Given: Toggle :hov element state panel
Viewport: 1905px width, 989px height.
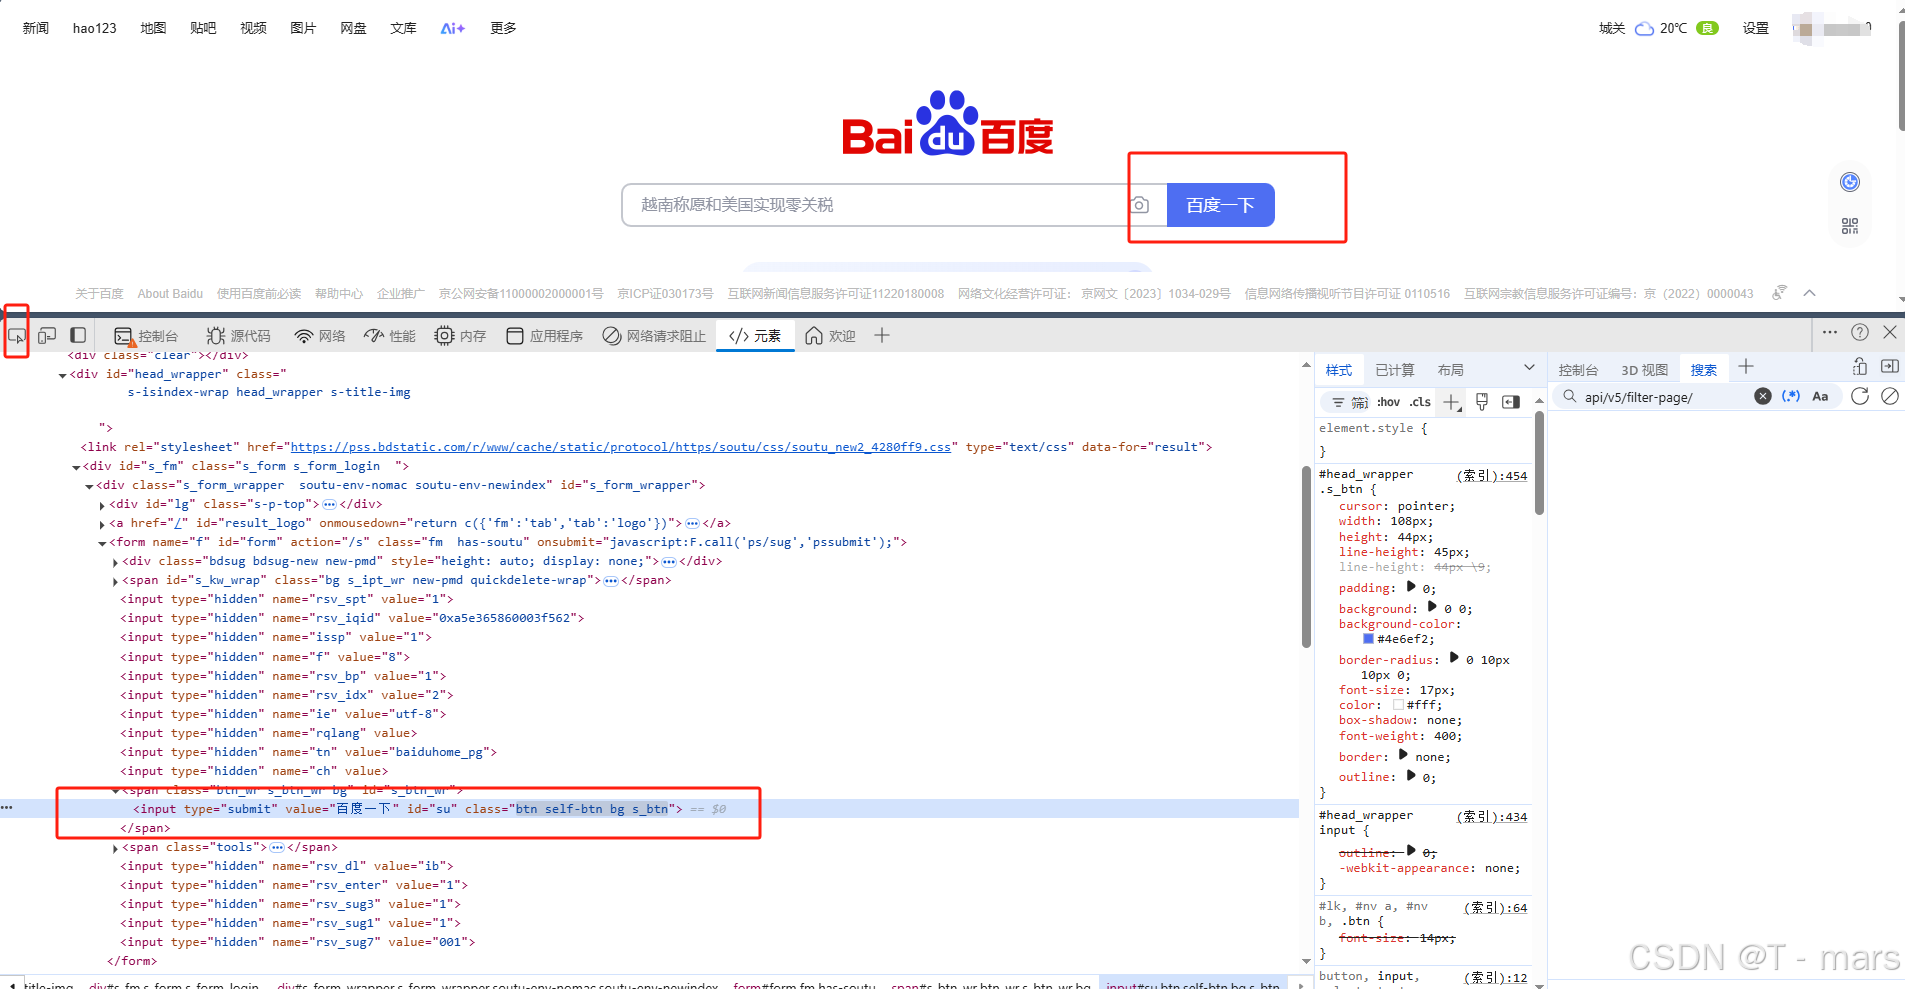Looking at the screenshot, I should (x=1388, y=402).
